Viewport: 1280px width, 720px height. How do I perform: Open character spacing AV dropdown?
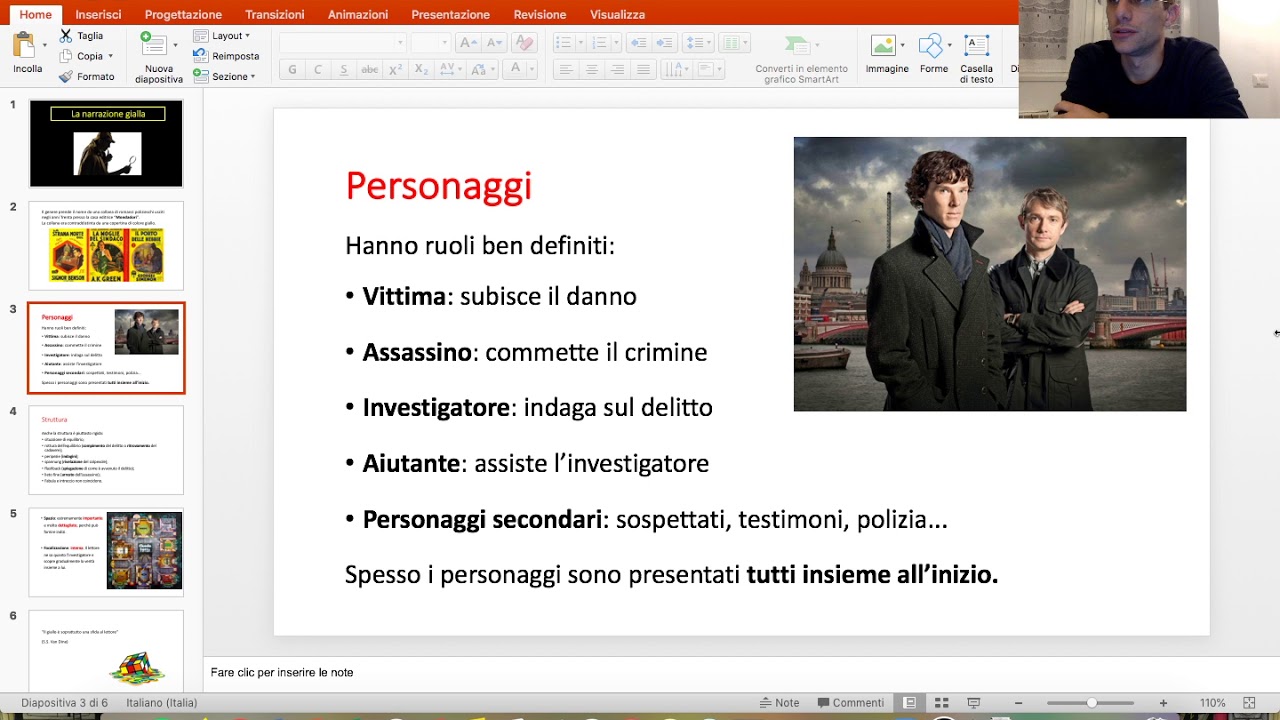coord(450,70)
